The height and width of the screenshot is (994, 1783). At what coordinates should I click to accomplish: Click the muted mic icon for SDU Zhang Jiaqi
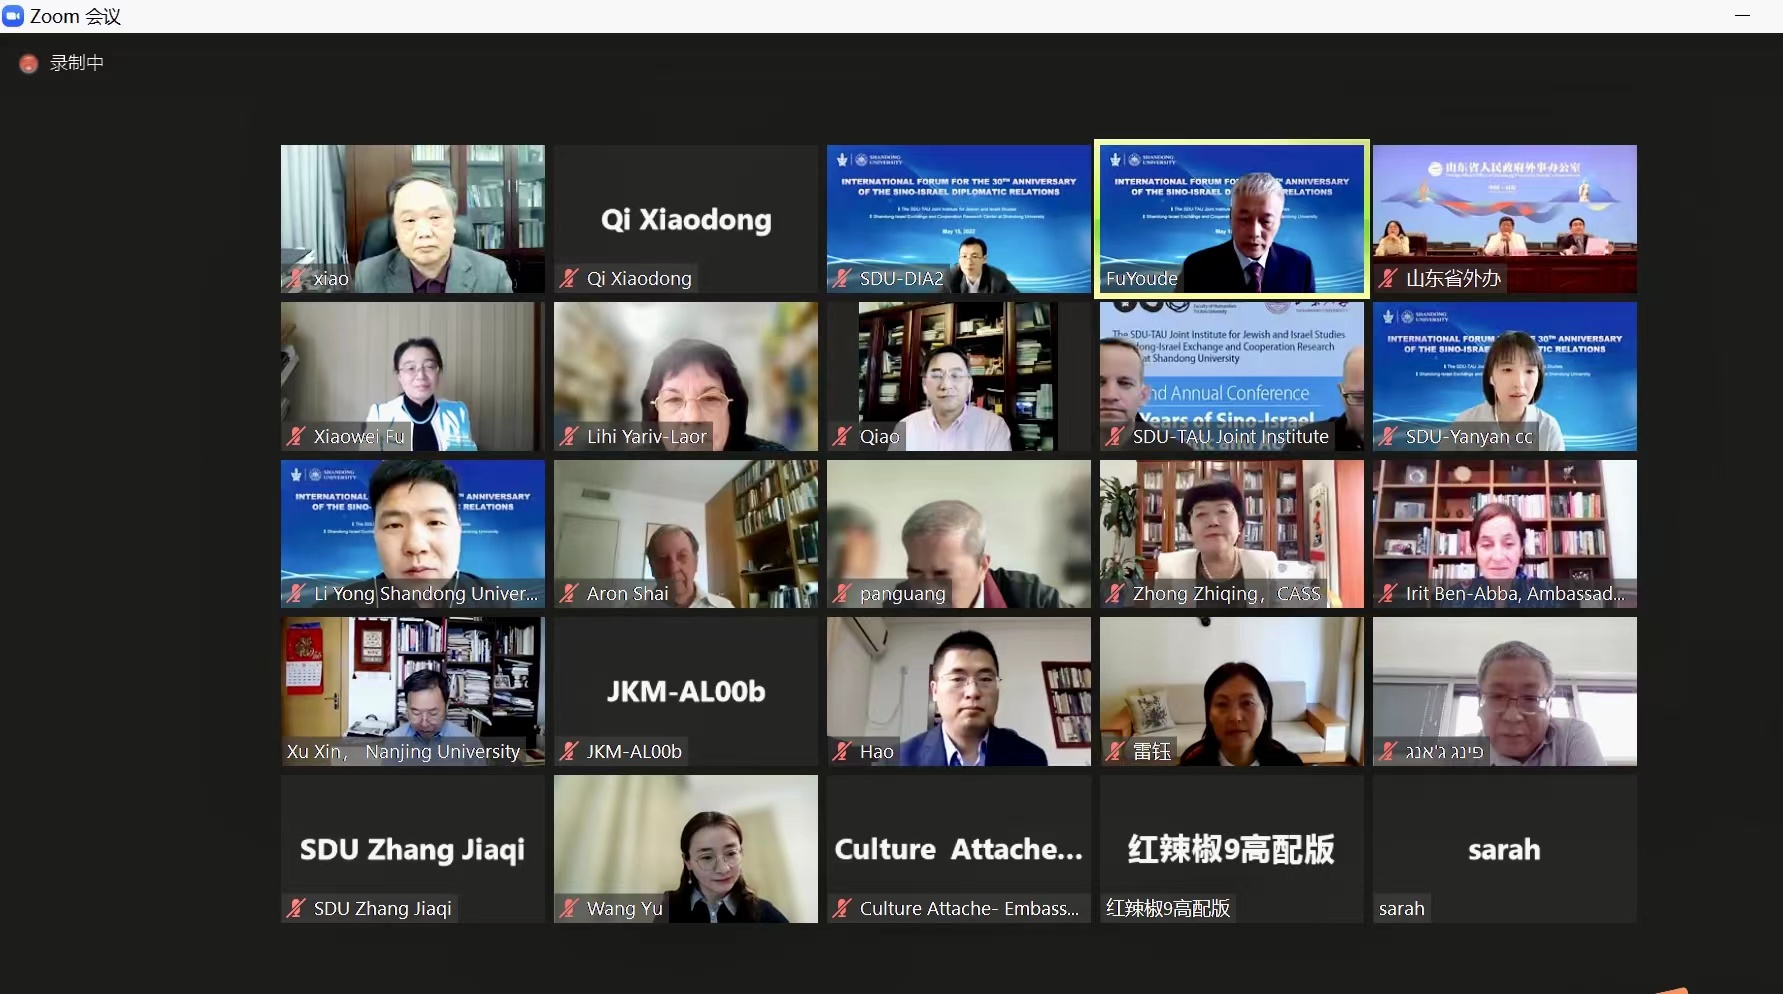(x=297, y=909)
